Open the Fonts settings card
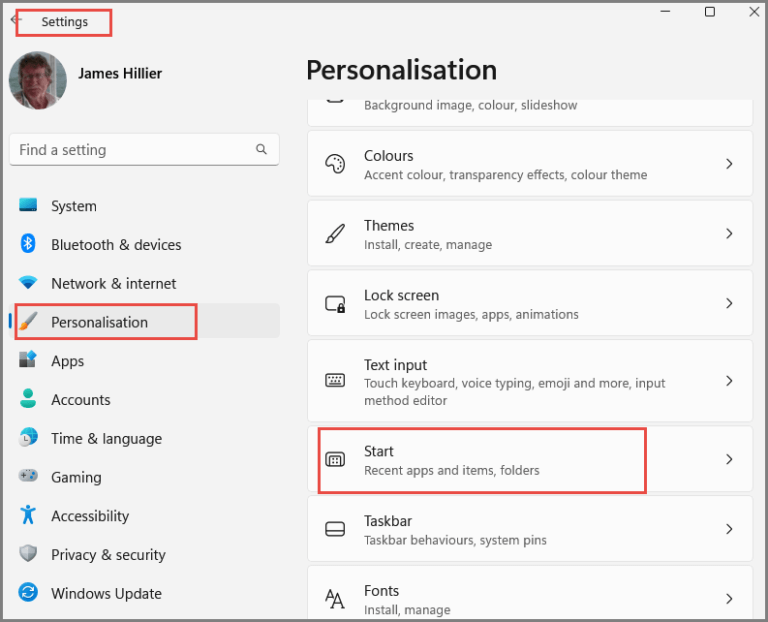The image size is (768, 622). click(530, 594)
